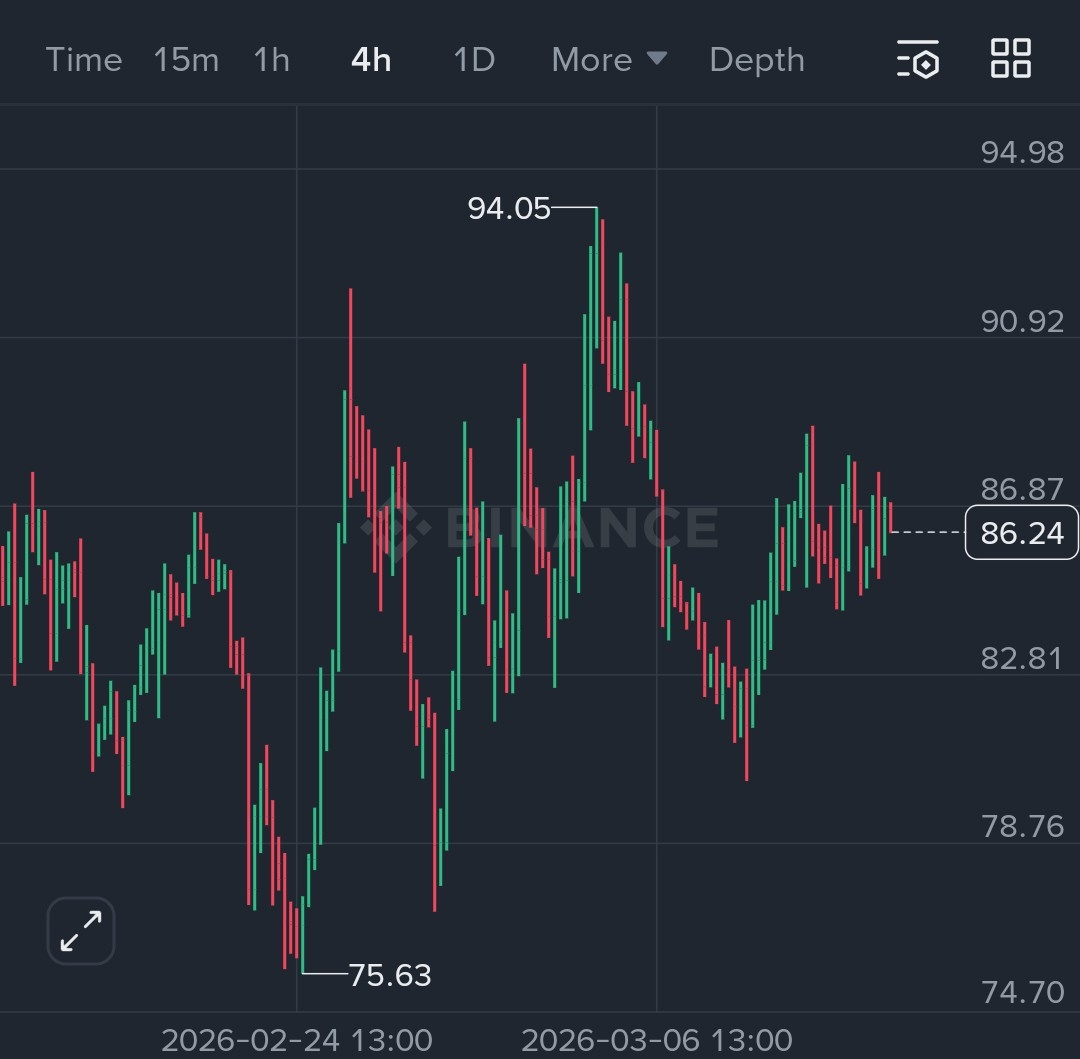This screenshot has height=1059, width=1080.
Task: Open the More intervals dropdown
Action: 609,60
